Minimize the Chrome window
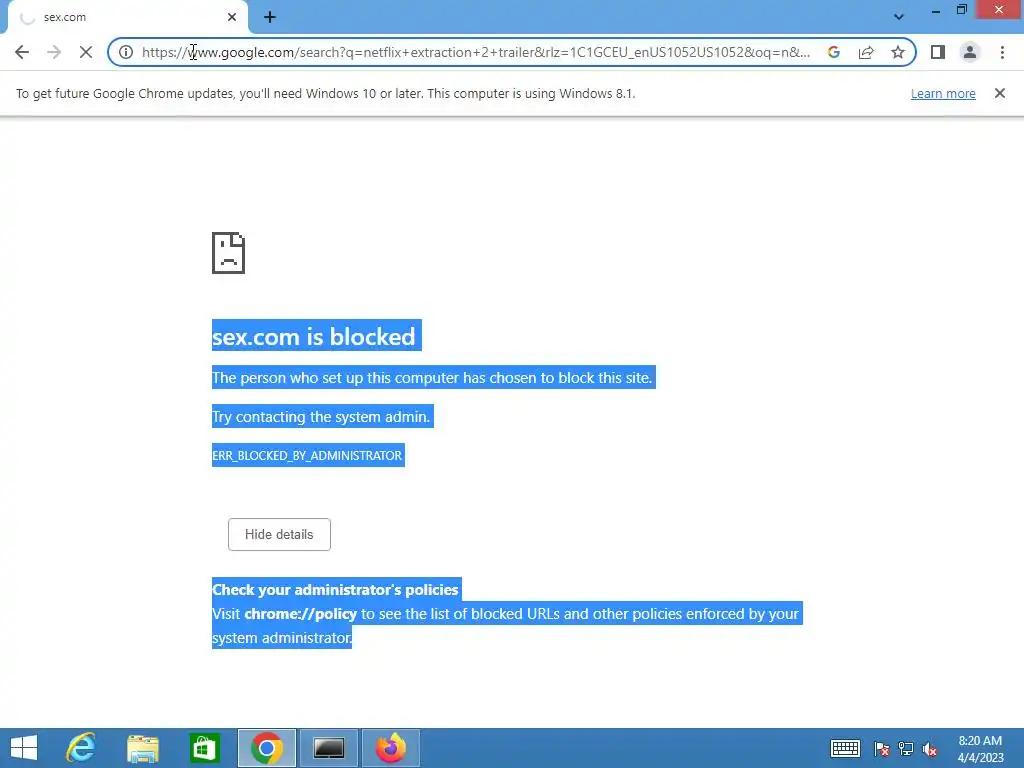 pyautogui.click(x=936, y=10)
